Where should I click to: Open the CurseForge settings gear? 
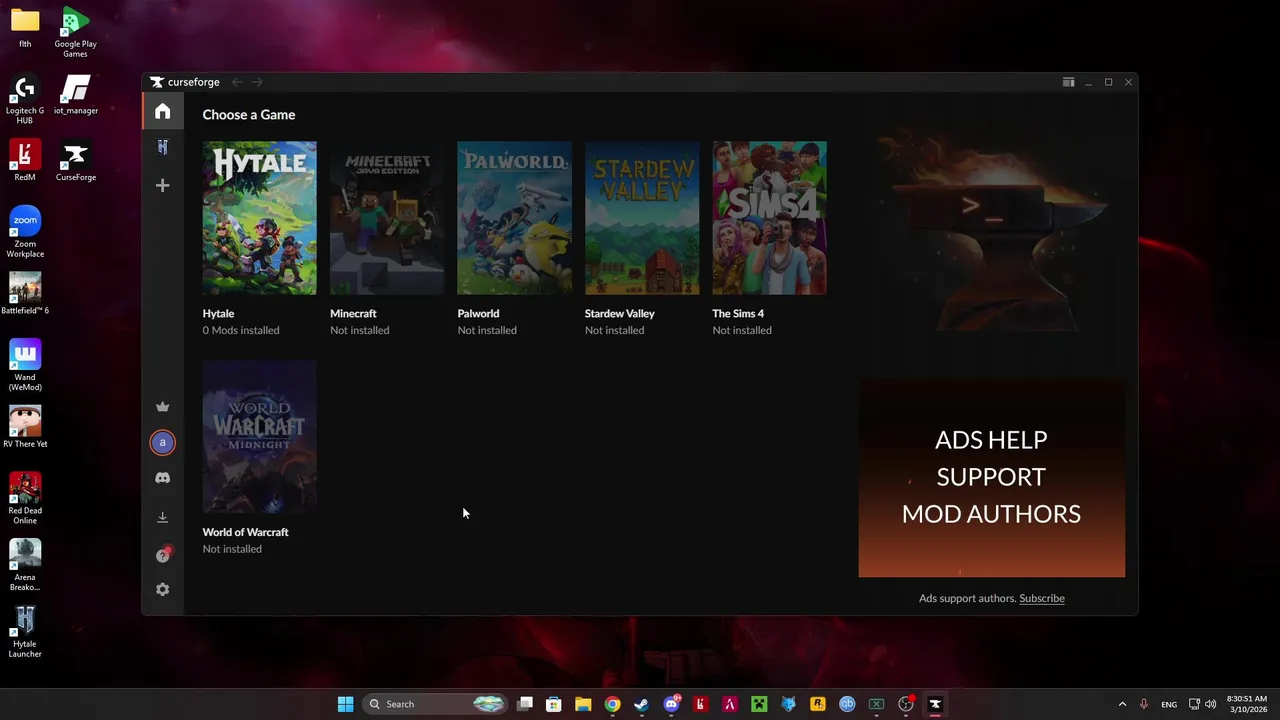162,589
